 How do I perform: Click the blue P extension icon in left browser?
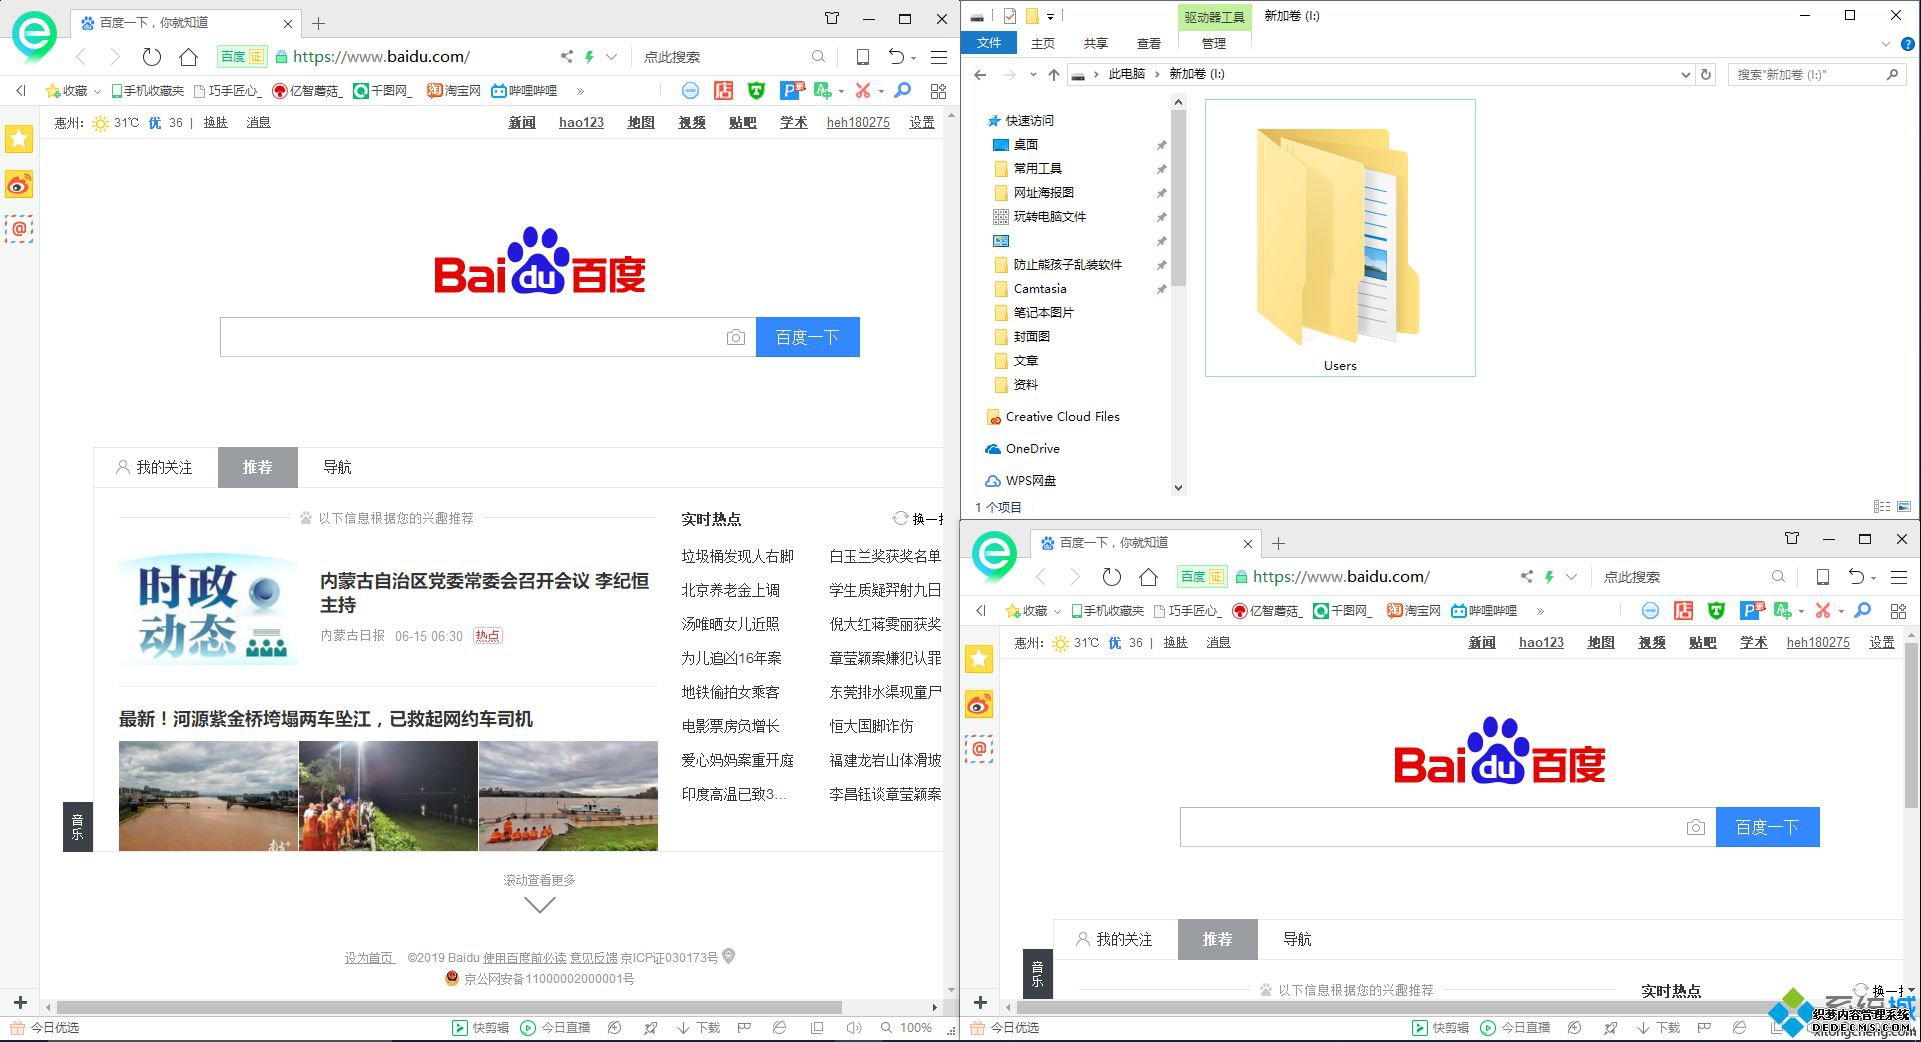click(x=791, y=91)
